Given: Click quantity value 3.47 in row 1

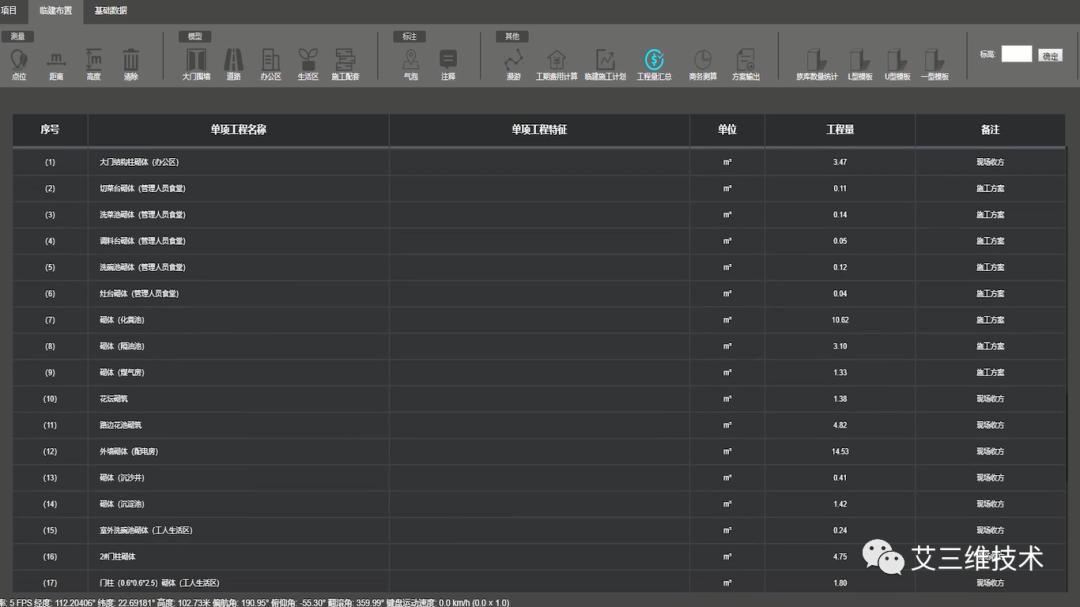Looking at the screenshot, I should click(x=840, y=162).
